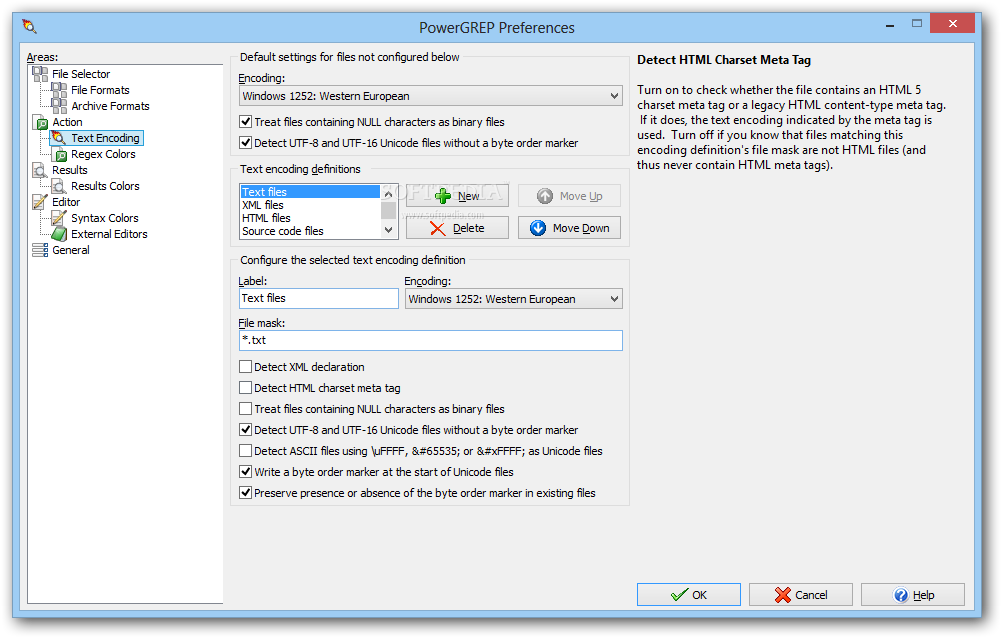1002x638 pixels.
Task: Select Text files in definitions list
Action: (310, 192)
